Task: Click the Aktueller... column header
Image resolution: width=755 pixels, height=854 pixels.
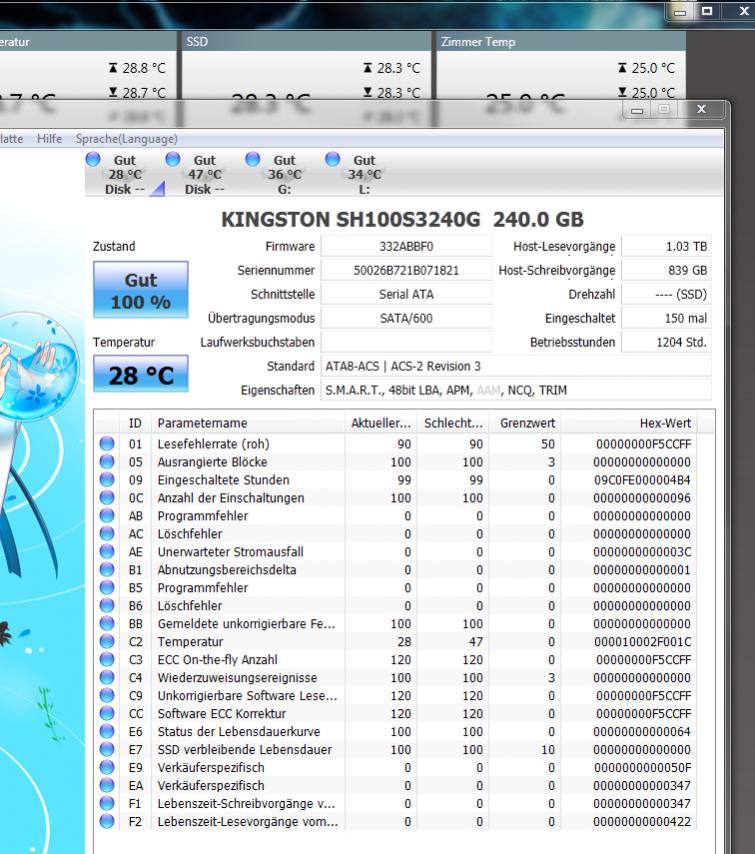Action: (381, 423)
